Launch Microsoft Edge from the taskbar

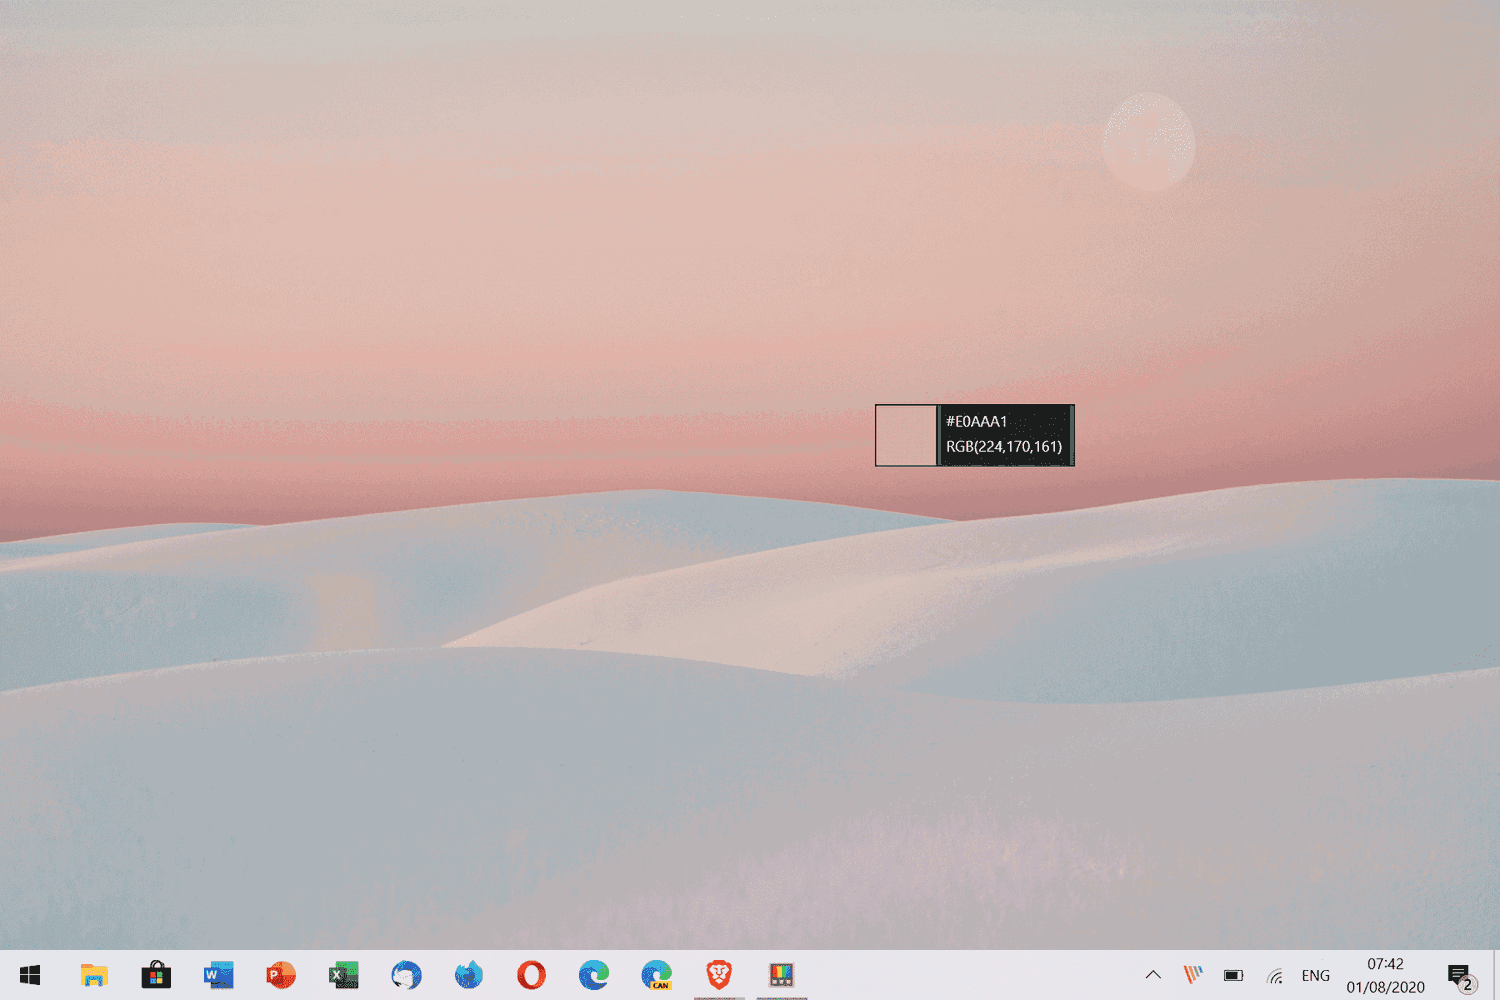point(594,975)
